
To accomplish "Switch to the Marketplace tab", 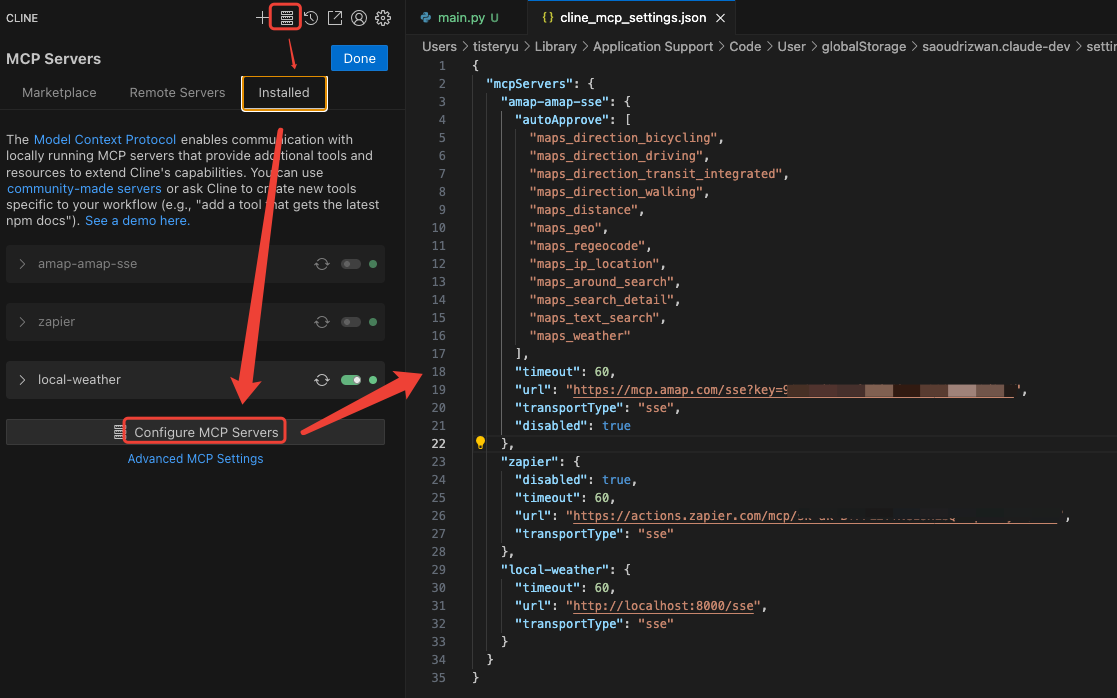I will (59, 93).
